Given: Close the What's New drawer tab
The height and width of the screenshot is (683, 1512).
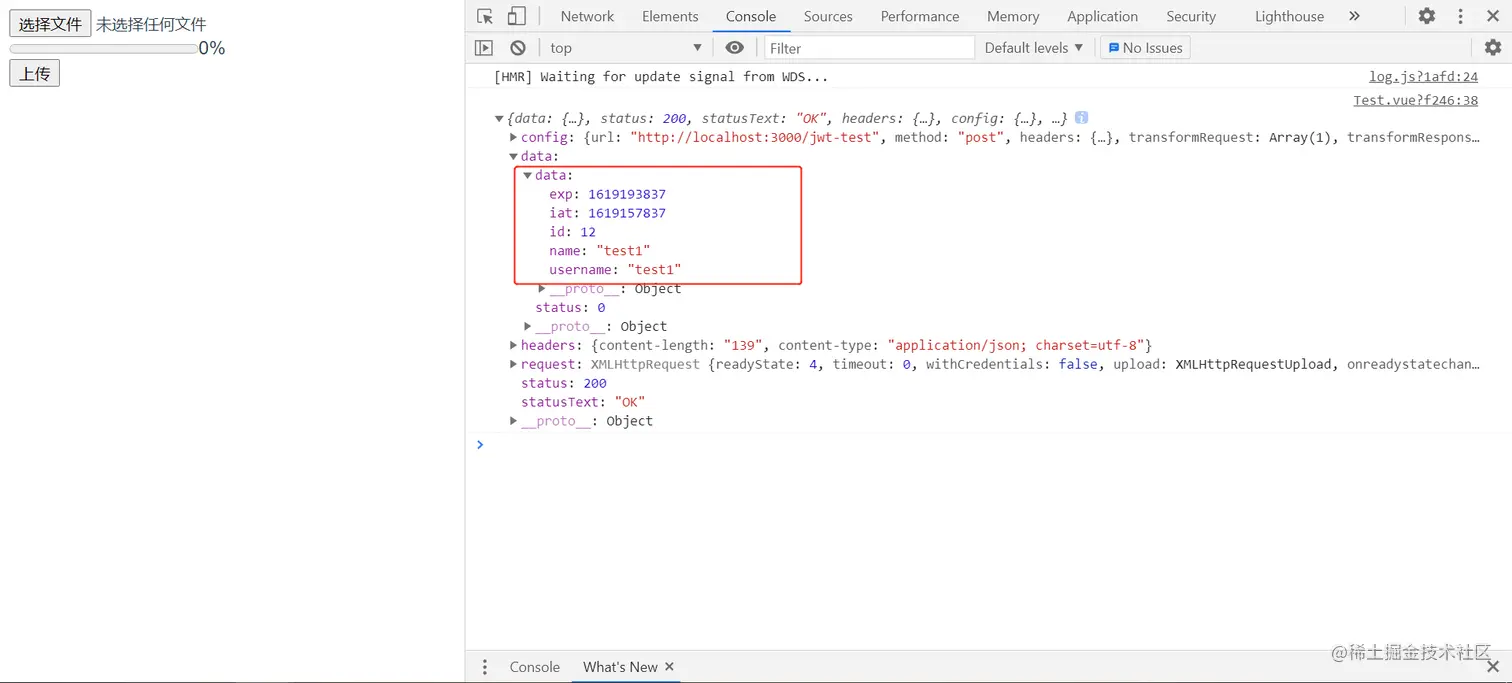Looking at the screenshot, I should coord(669,667).
